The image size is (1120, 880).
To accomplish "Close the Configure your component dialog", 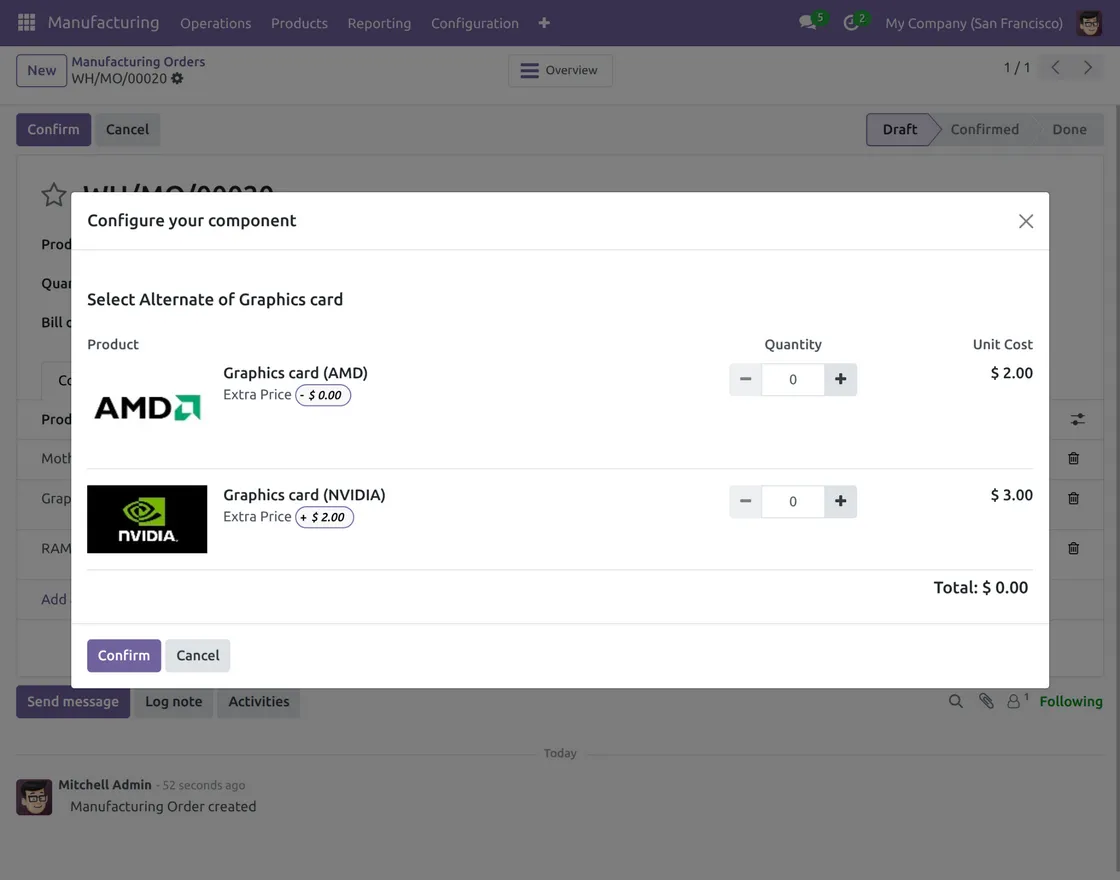I will [x=1026, y=221].
